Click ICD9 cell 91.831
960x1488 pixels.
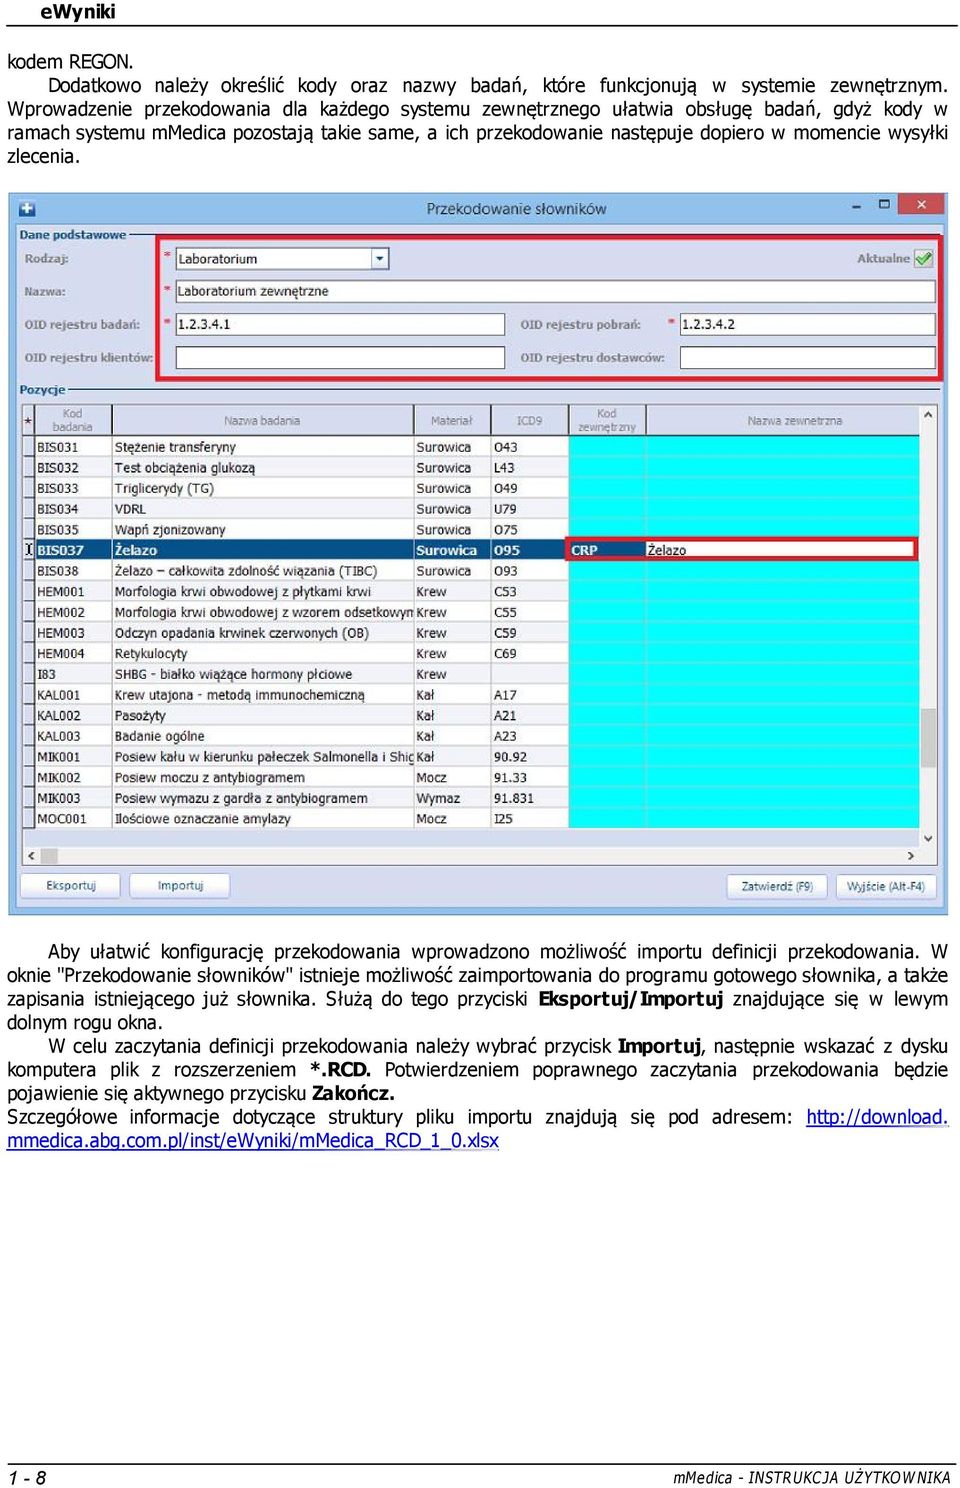tap(529, 798)
